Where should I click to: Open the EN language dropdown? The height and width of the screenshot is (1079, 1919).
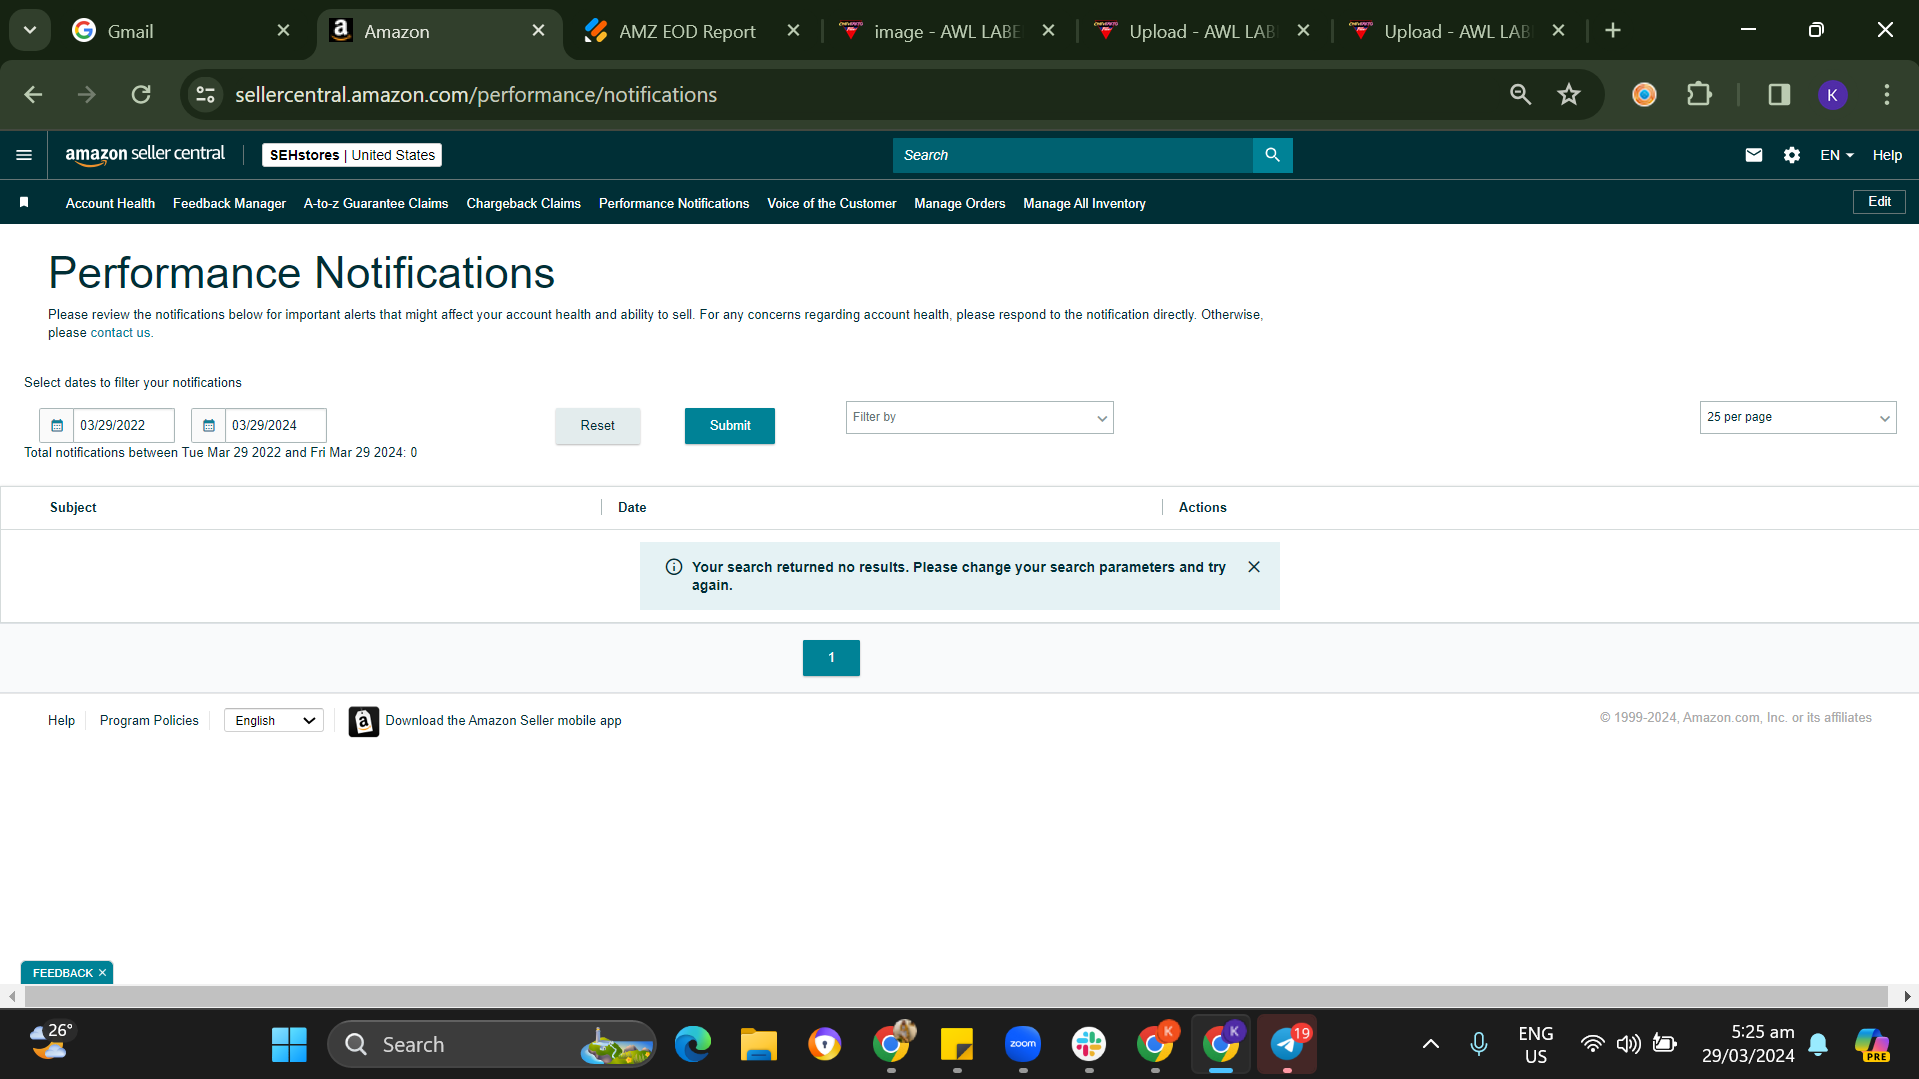click(1836, 155)
